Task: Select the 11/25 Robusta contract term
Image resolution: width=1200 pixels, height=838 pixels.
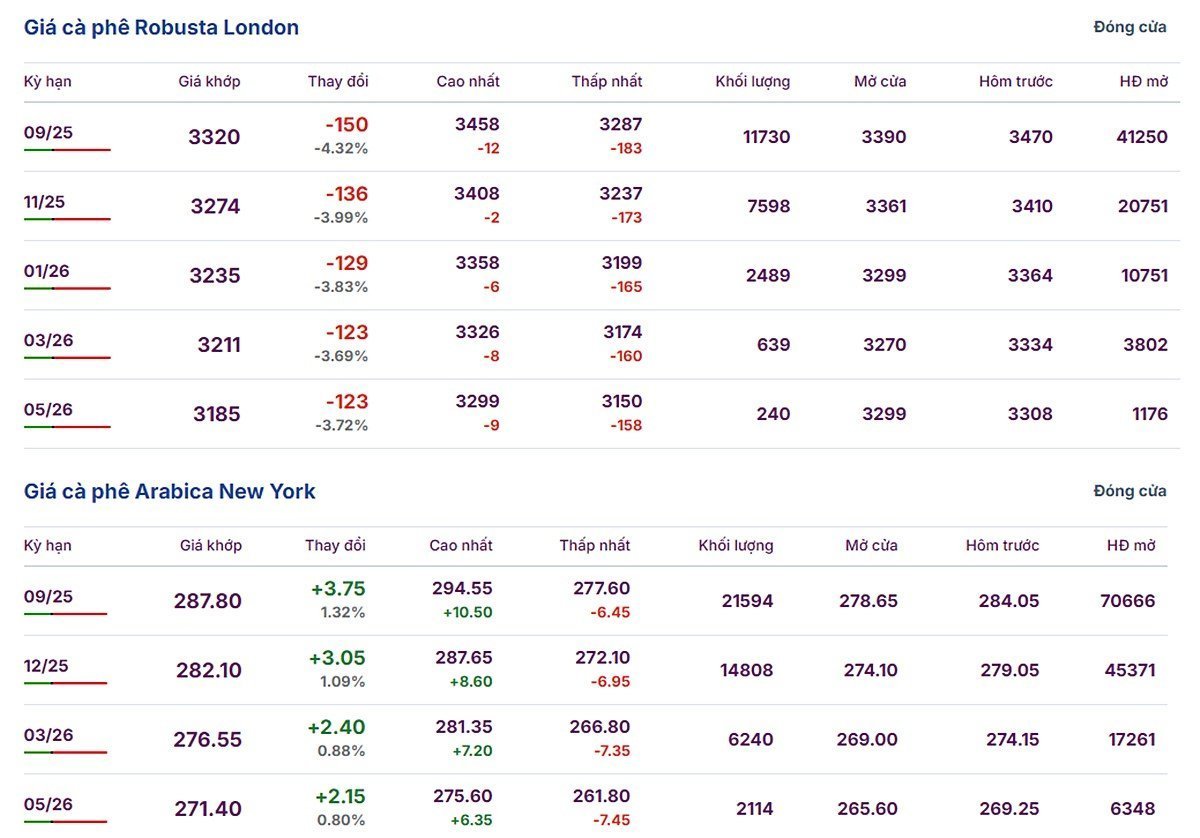Action: (44, 202)
